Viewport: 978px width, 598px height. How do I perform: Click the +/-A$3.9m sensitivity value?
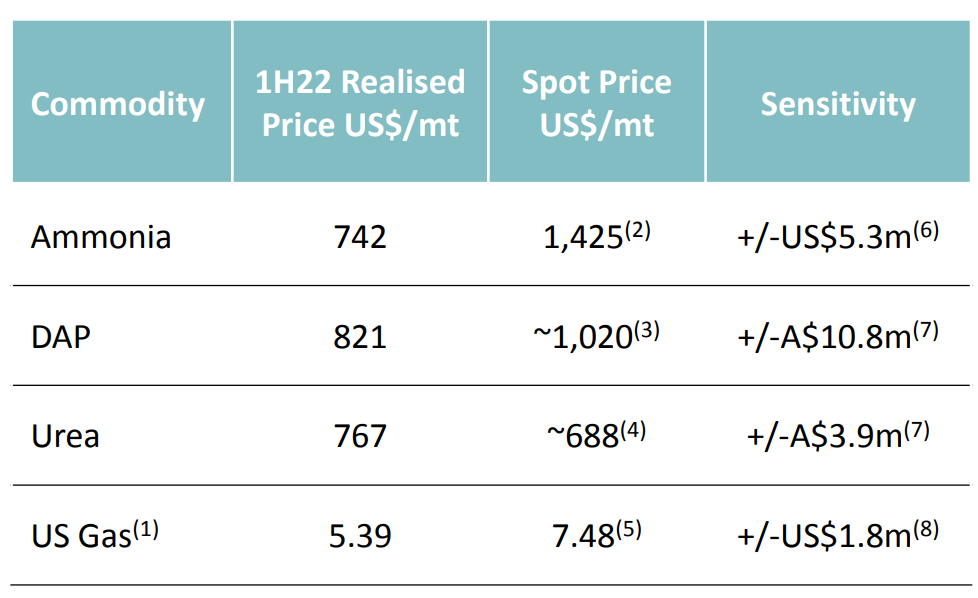click(838, 435)
